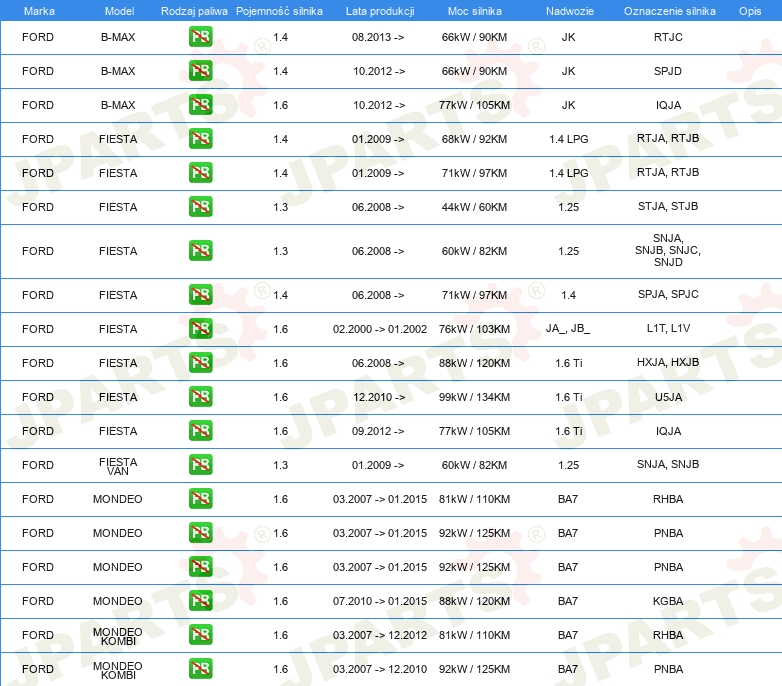Select the fuel icon in the Fiesta L1T, L1V row
The height and width of the screenshot is (686, 782).
[x=200, y=329]
